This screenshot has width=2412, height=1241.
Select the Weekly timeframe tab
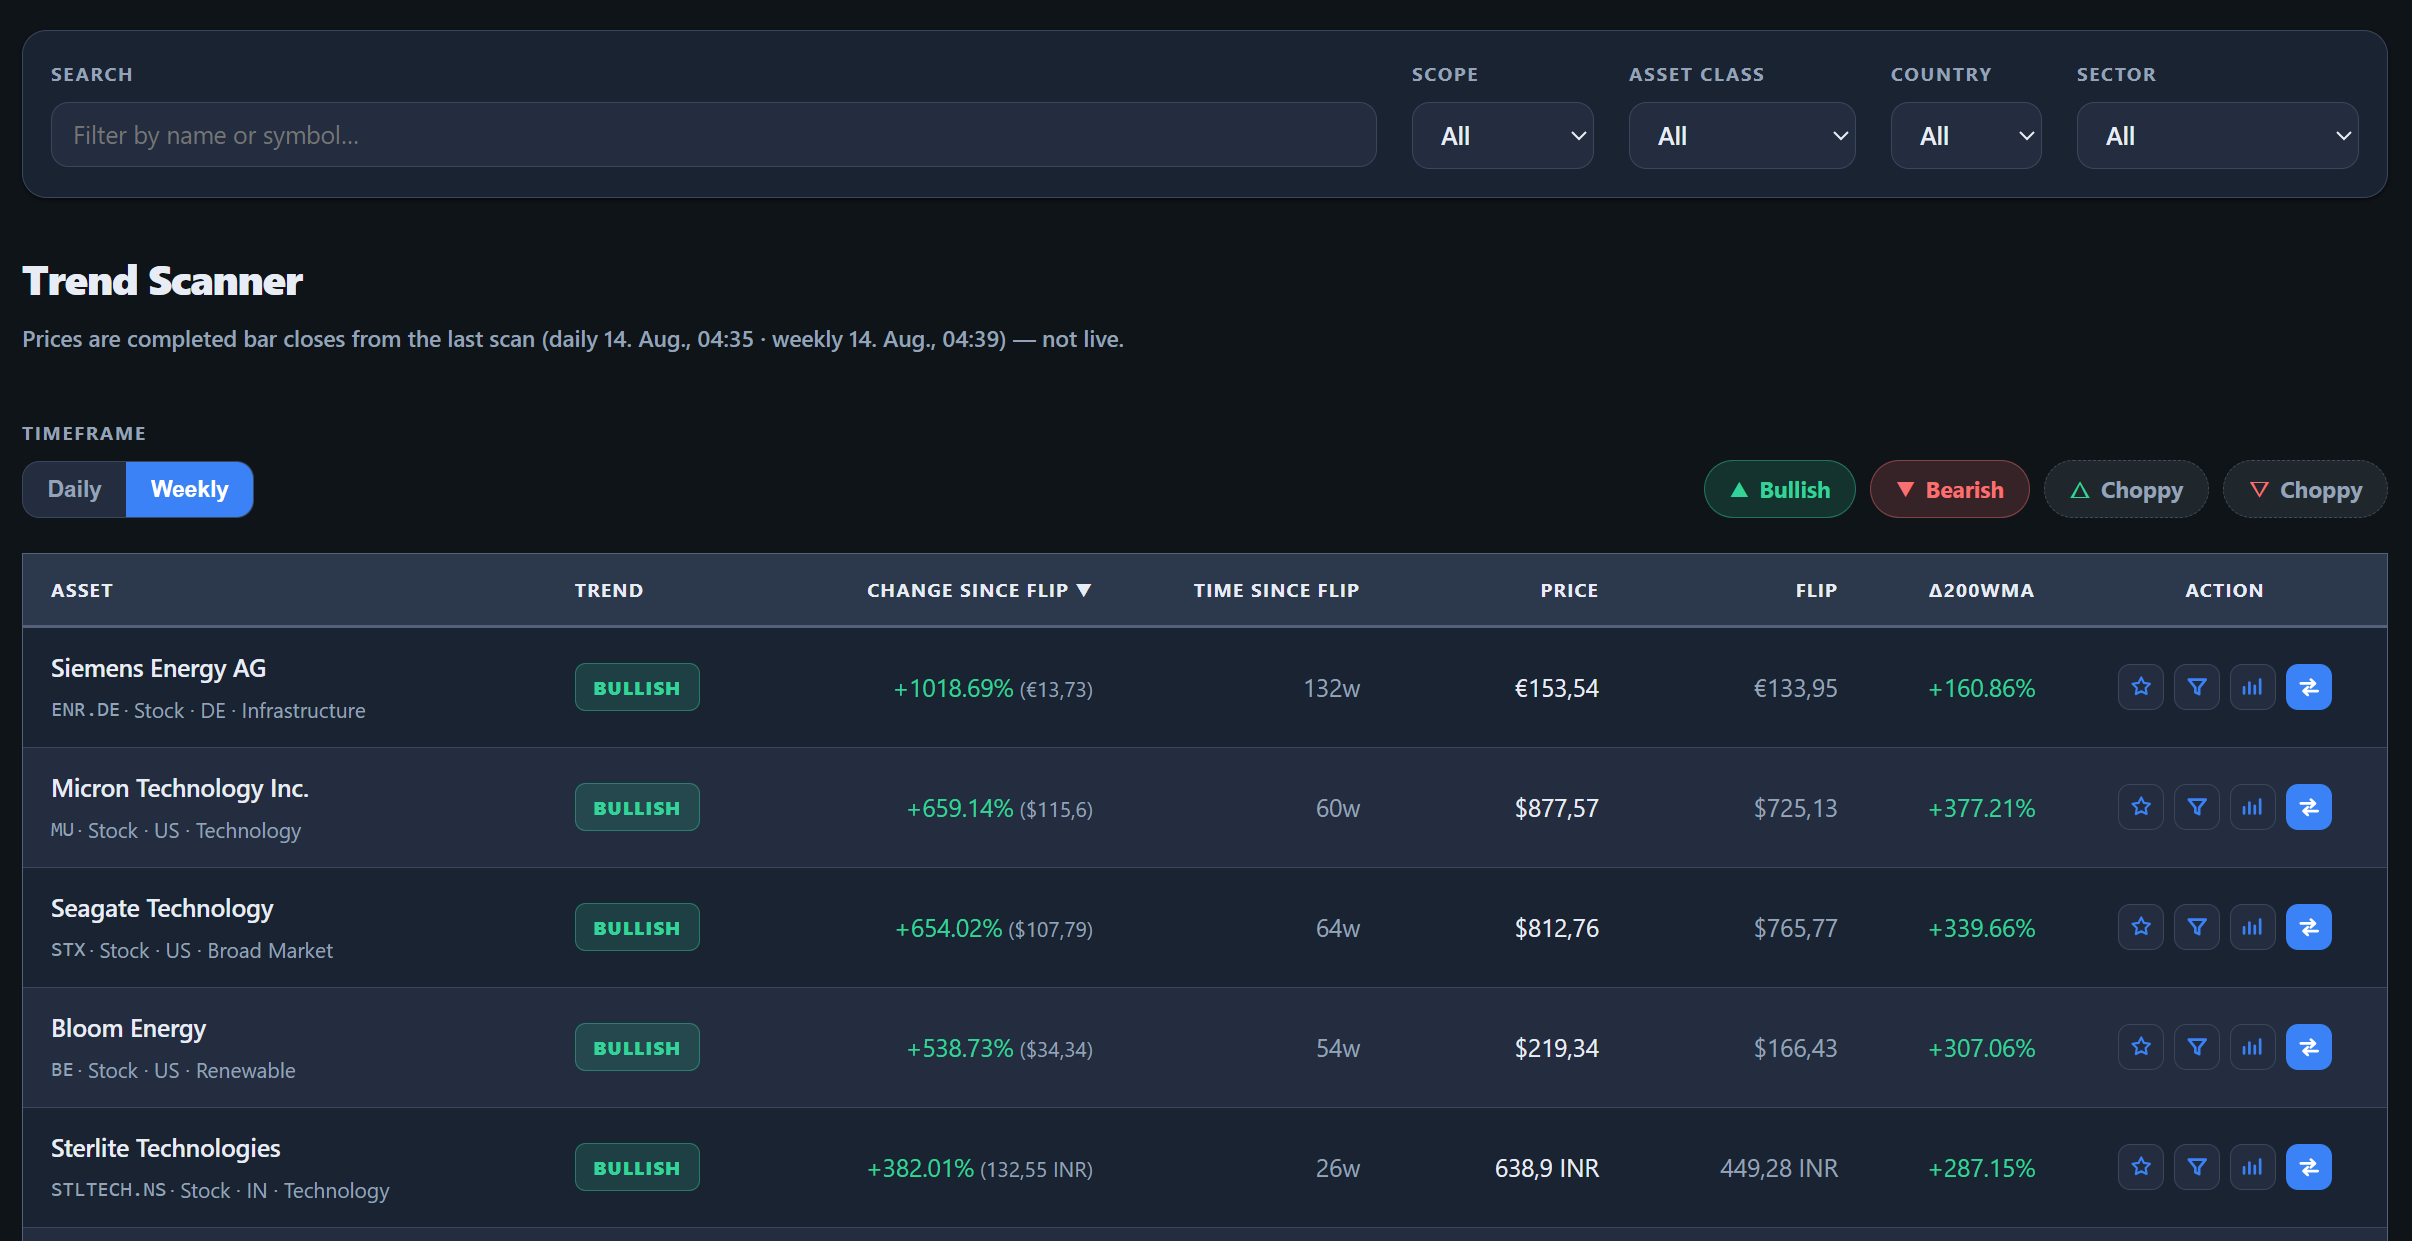tap(189, 489)
